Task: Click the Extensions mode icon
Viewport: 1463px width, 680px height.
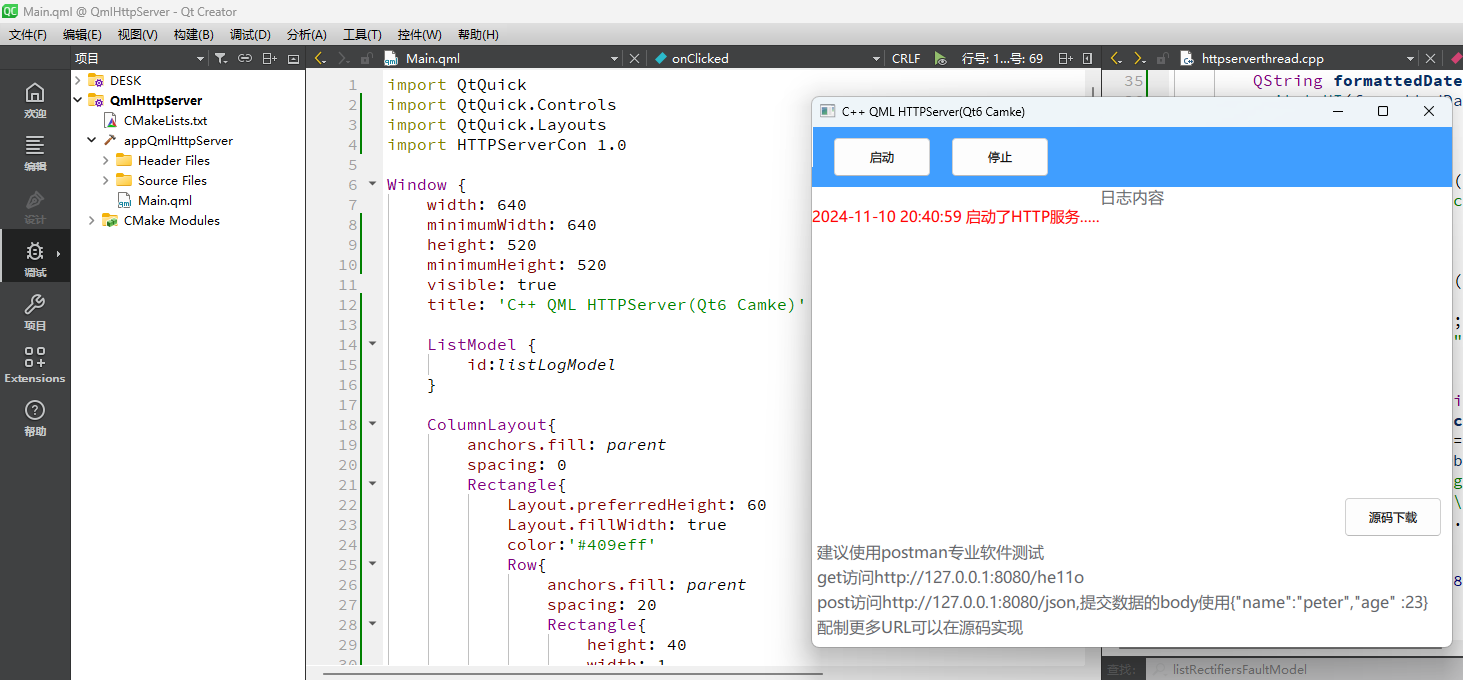Action: [34, 362]
